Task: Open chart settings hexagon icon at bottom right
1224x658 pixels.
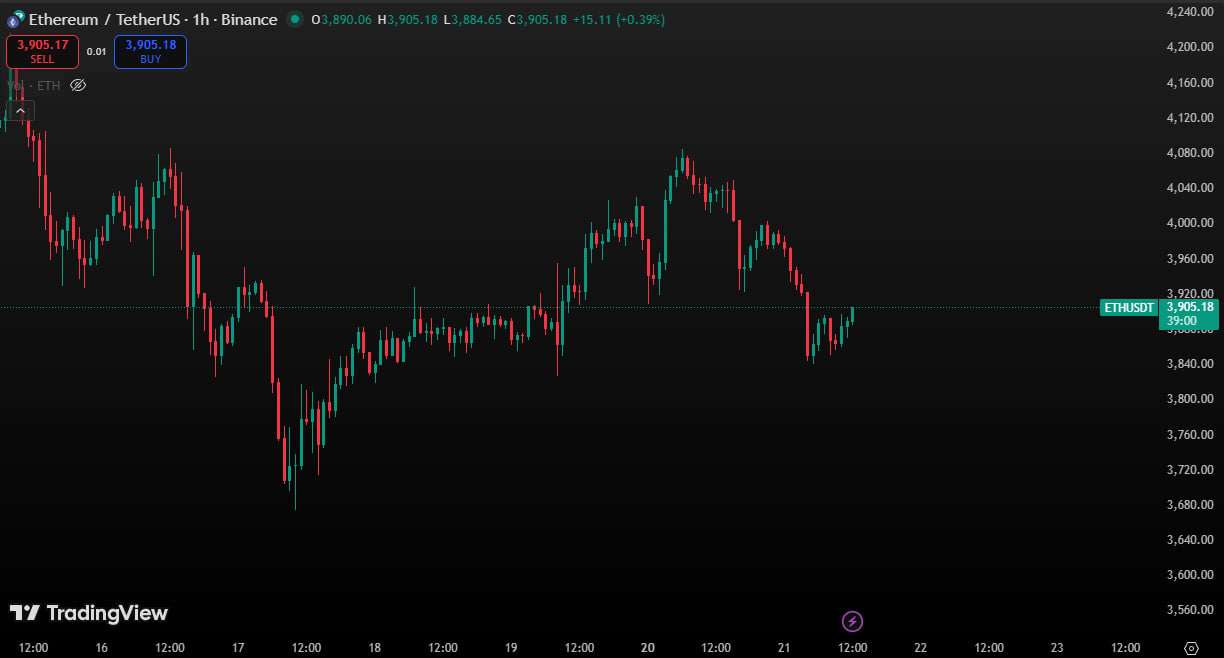Action: pyautogui.click(x=1191, y=647)
